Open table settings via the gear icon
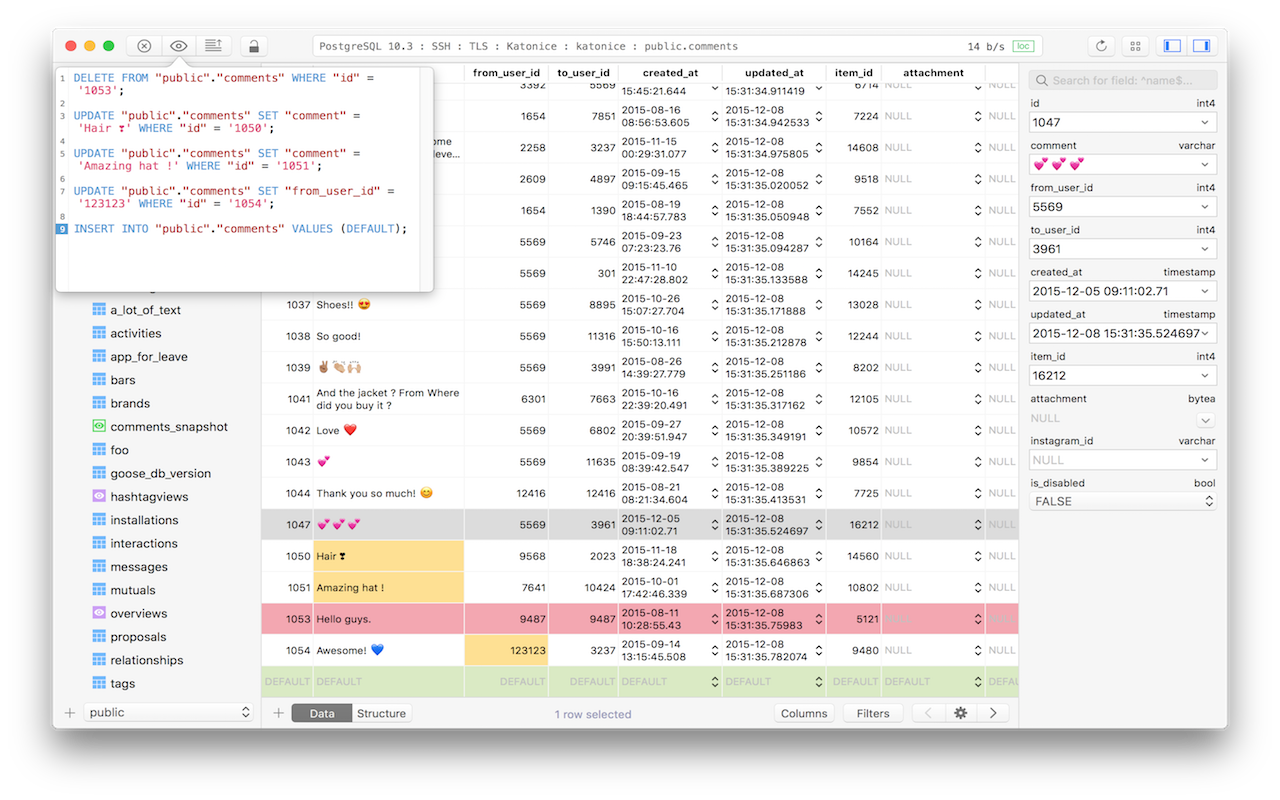The width and height of the screenshot is (1280, 800). point(961,712)
